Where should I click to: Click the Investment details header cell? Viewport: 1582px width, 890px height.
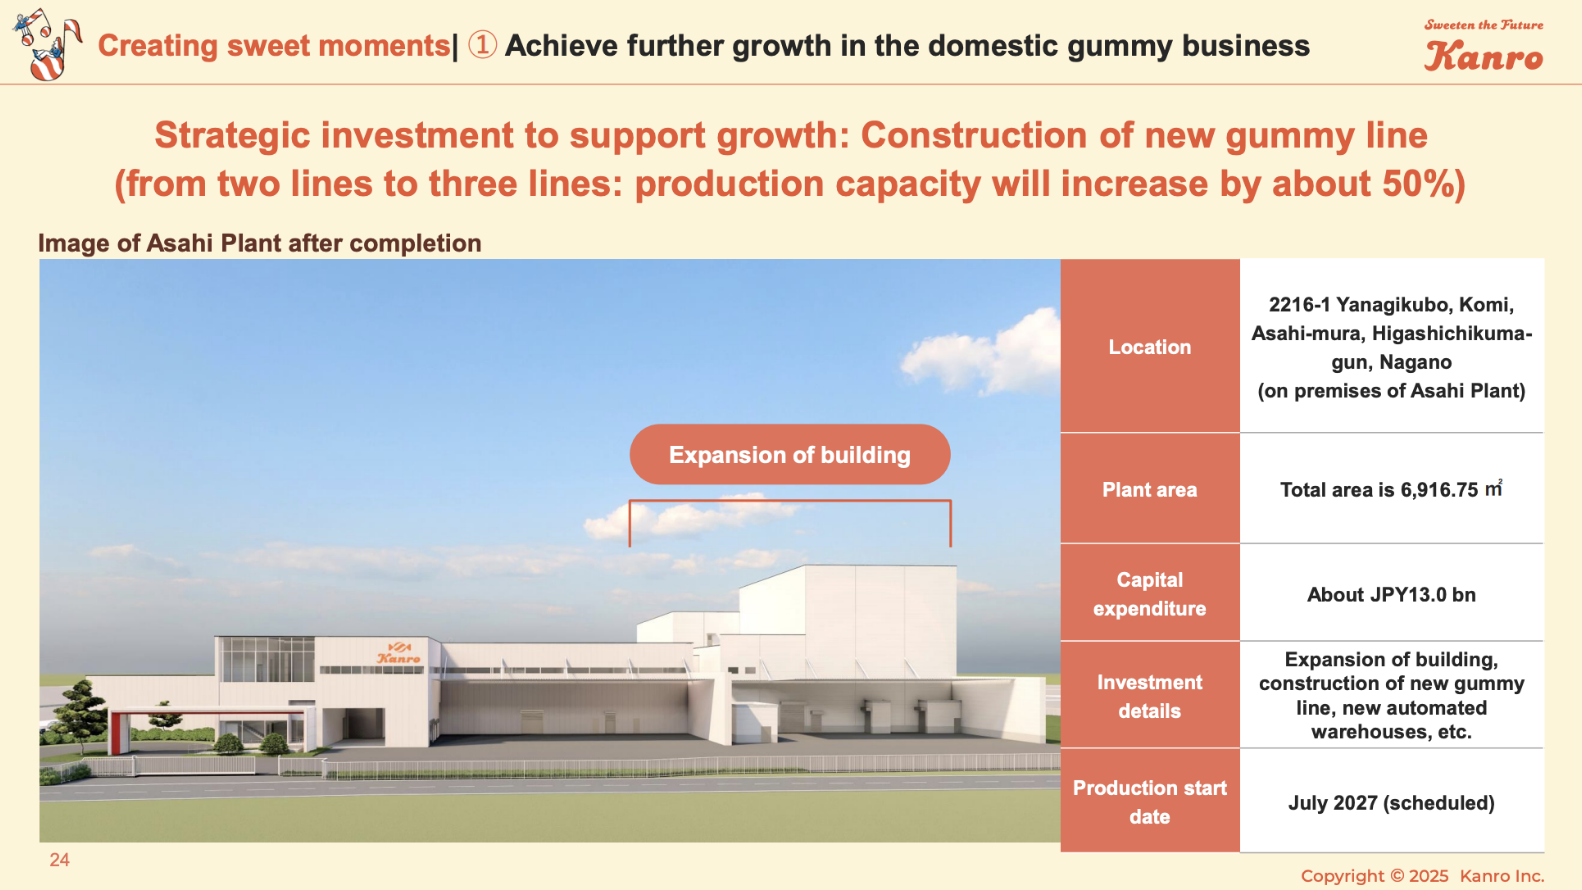(1149, 696)
